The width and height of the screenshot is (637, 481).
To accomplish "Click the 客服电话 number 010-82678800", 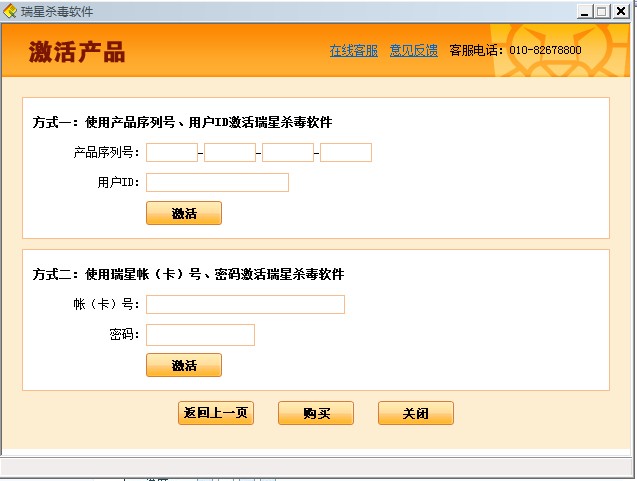I will click(545, 50).
